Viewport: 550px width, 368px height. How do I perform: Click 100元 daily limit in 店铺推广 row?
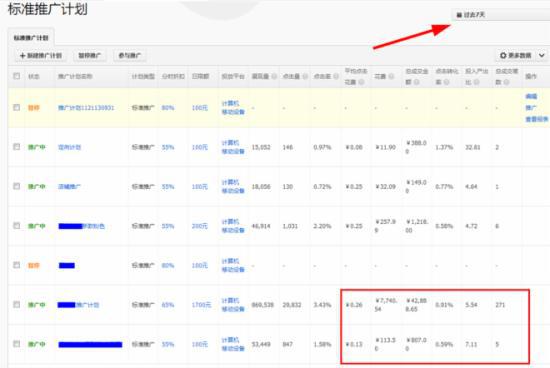click(200, 187)
